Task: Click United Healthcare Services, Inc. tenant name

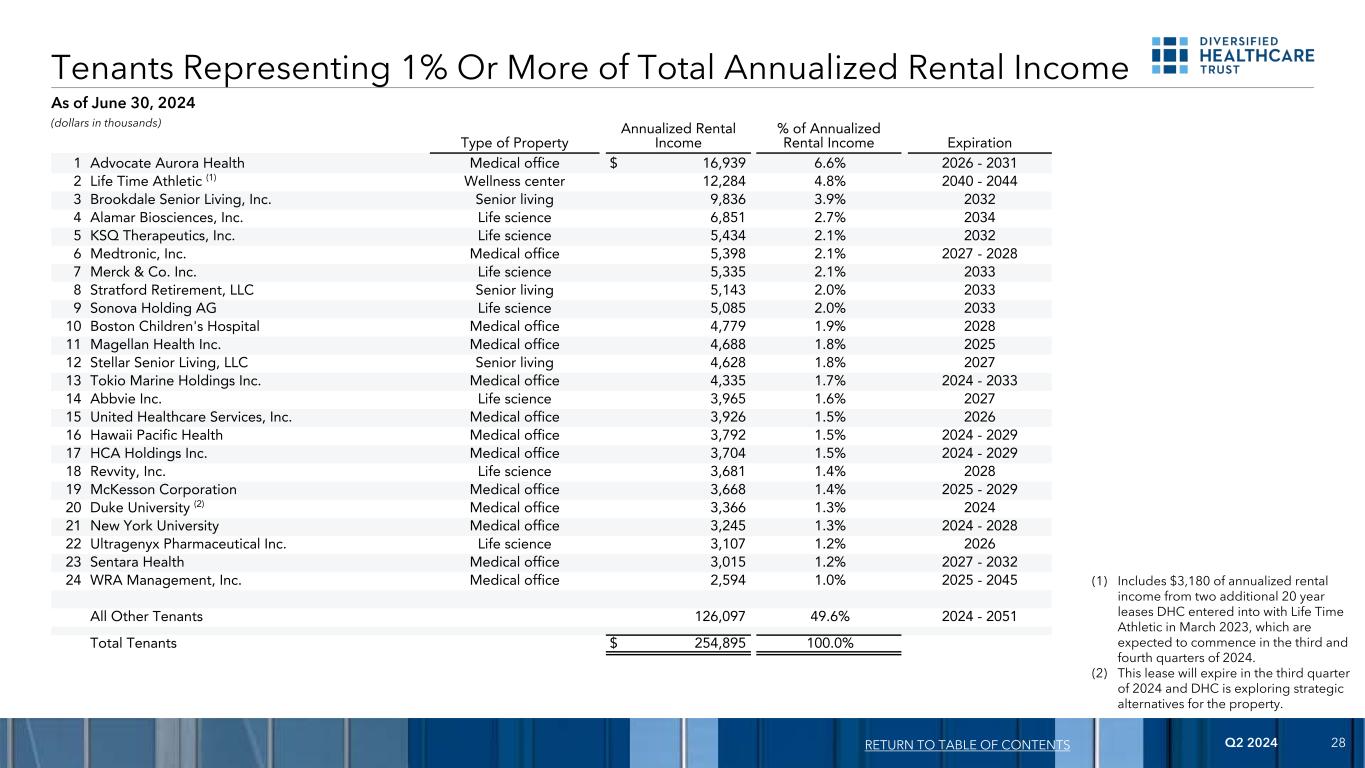Action: coord(191,417)
